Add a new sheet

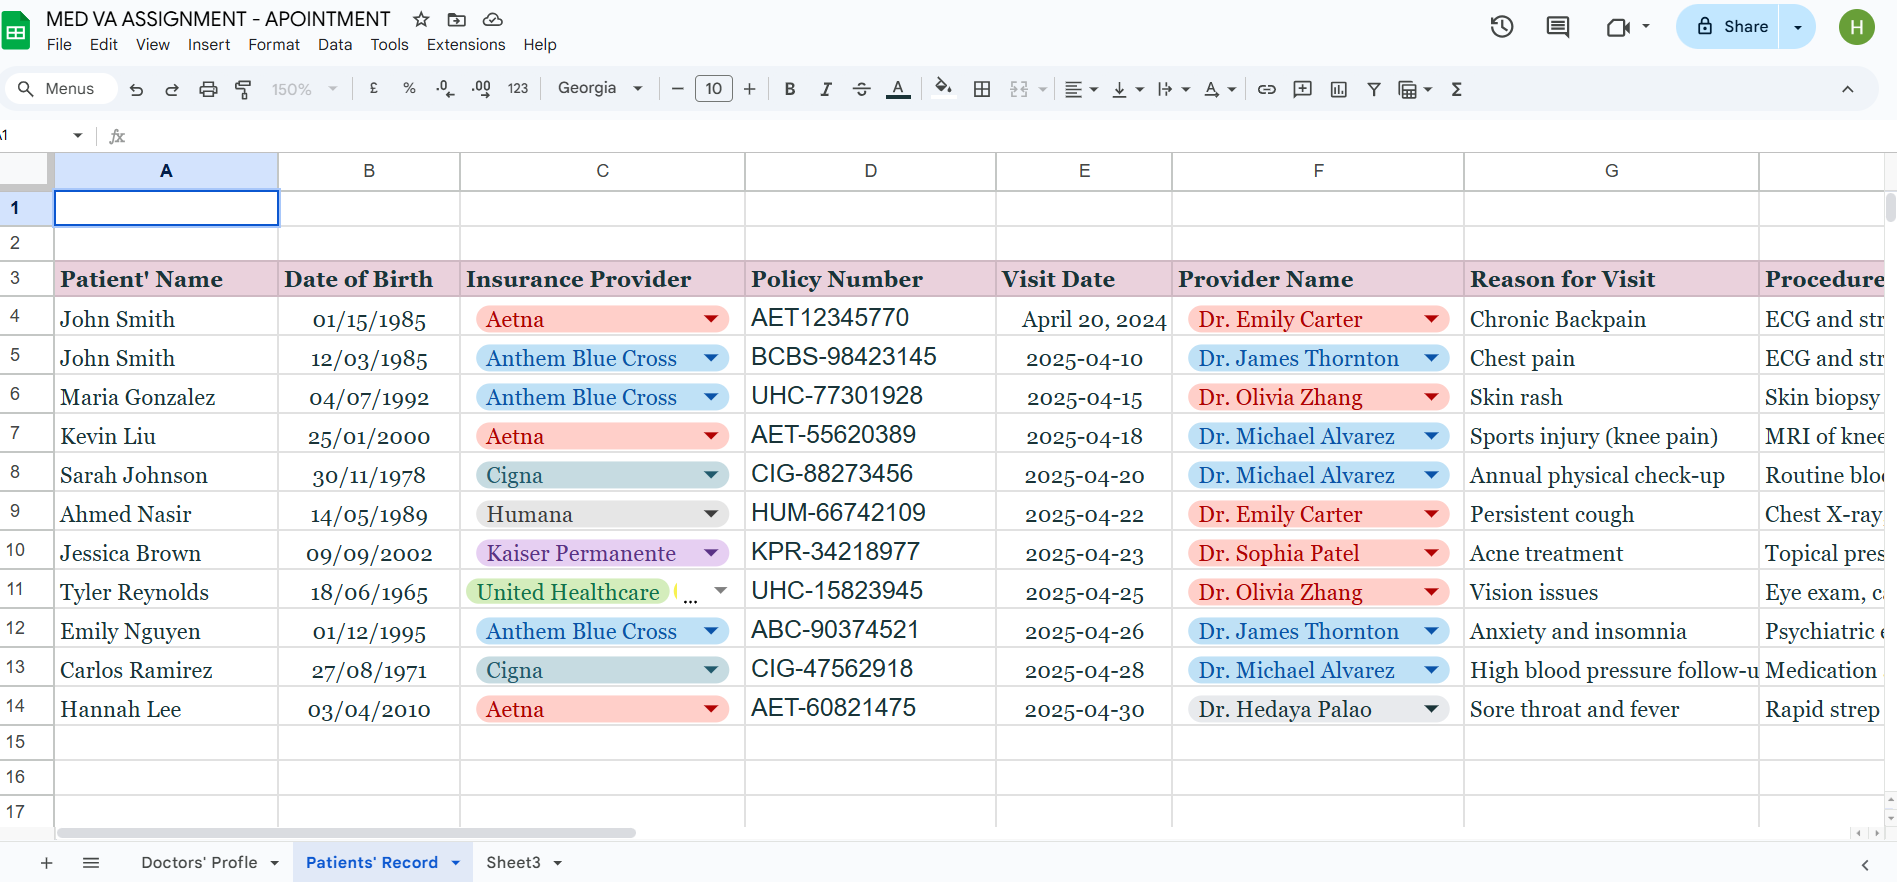tap(46, 863)
